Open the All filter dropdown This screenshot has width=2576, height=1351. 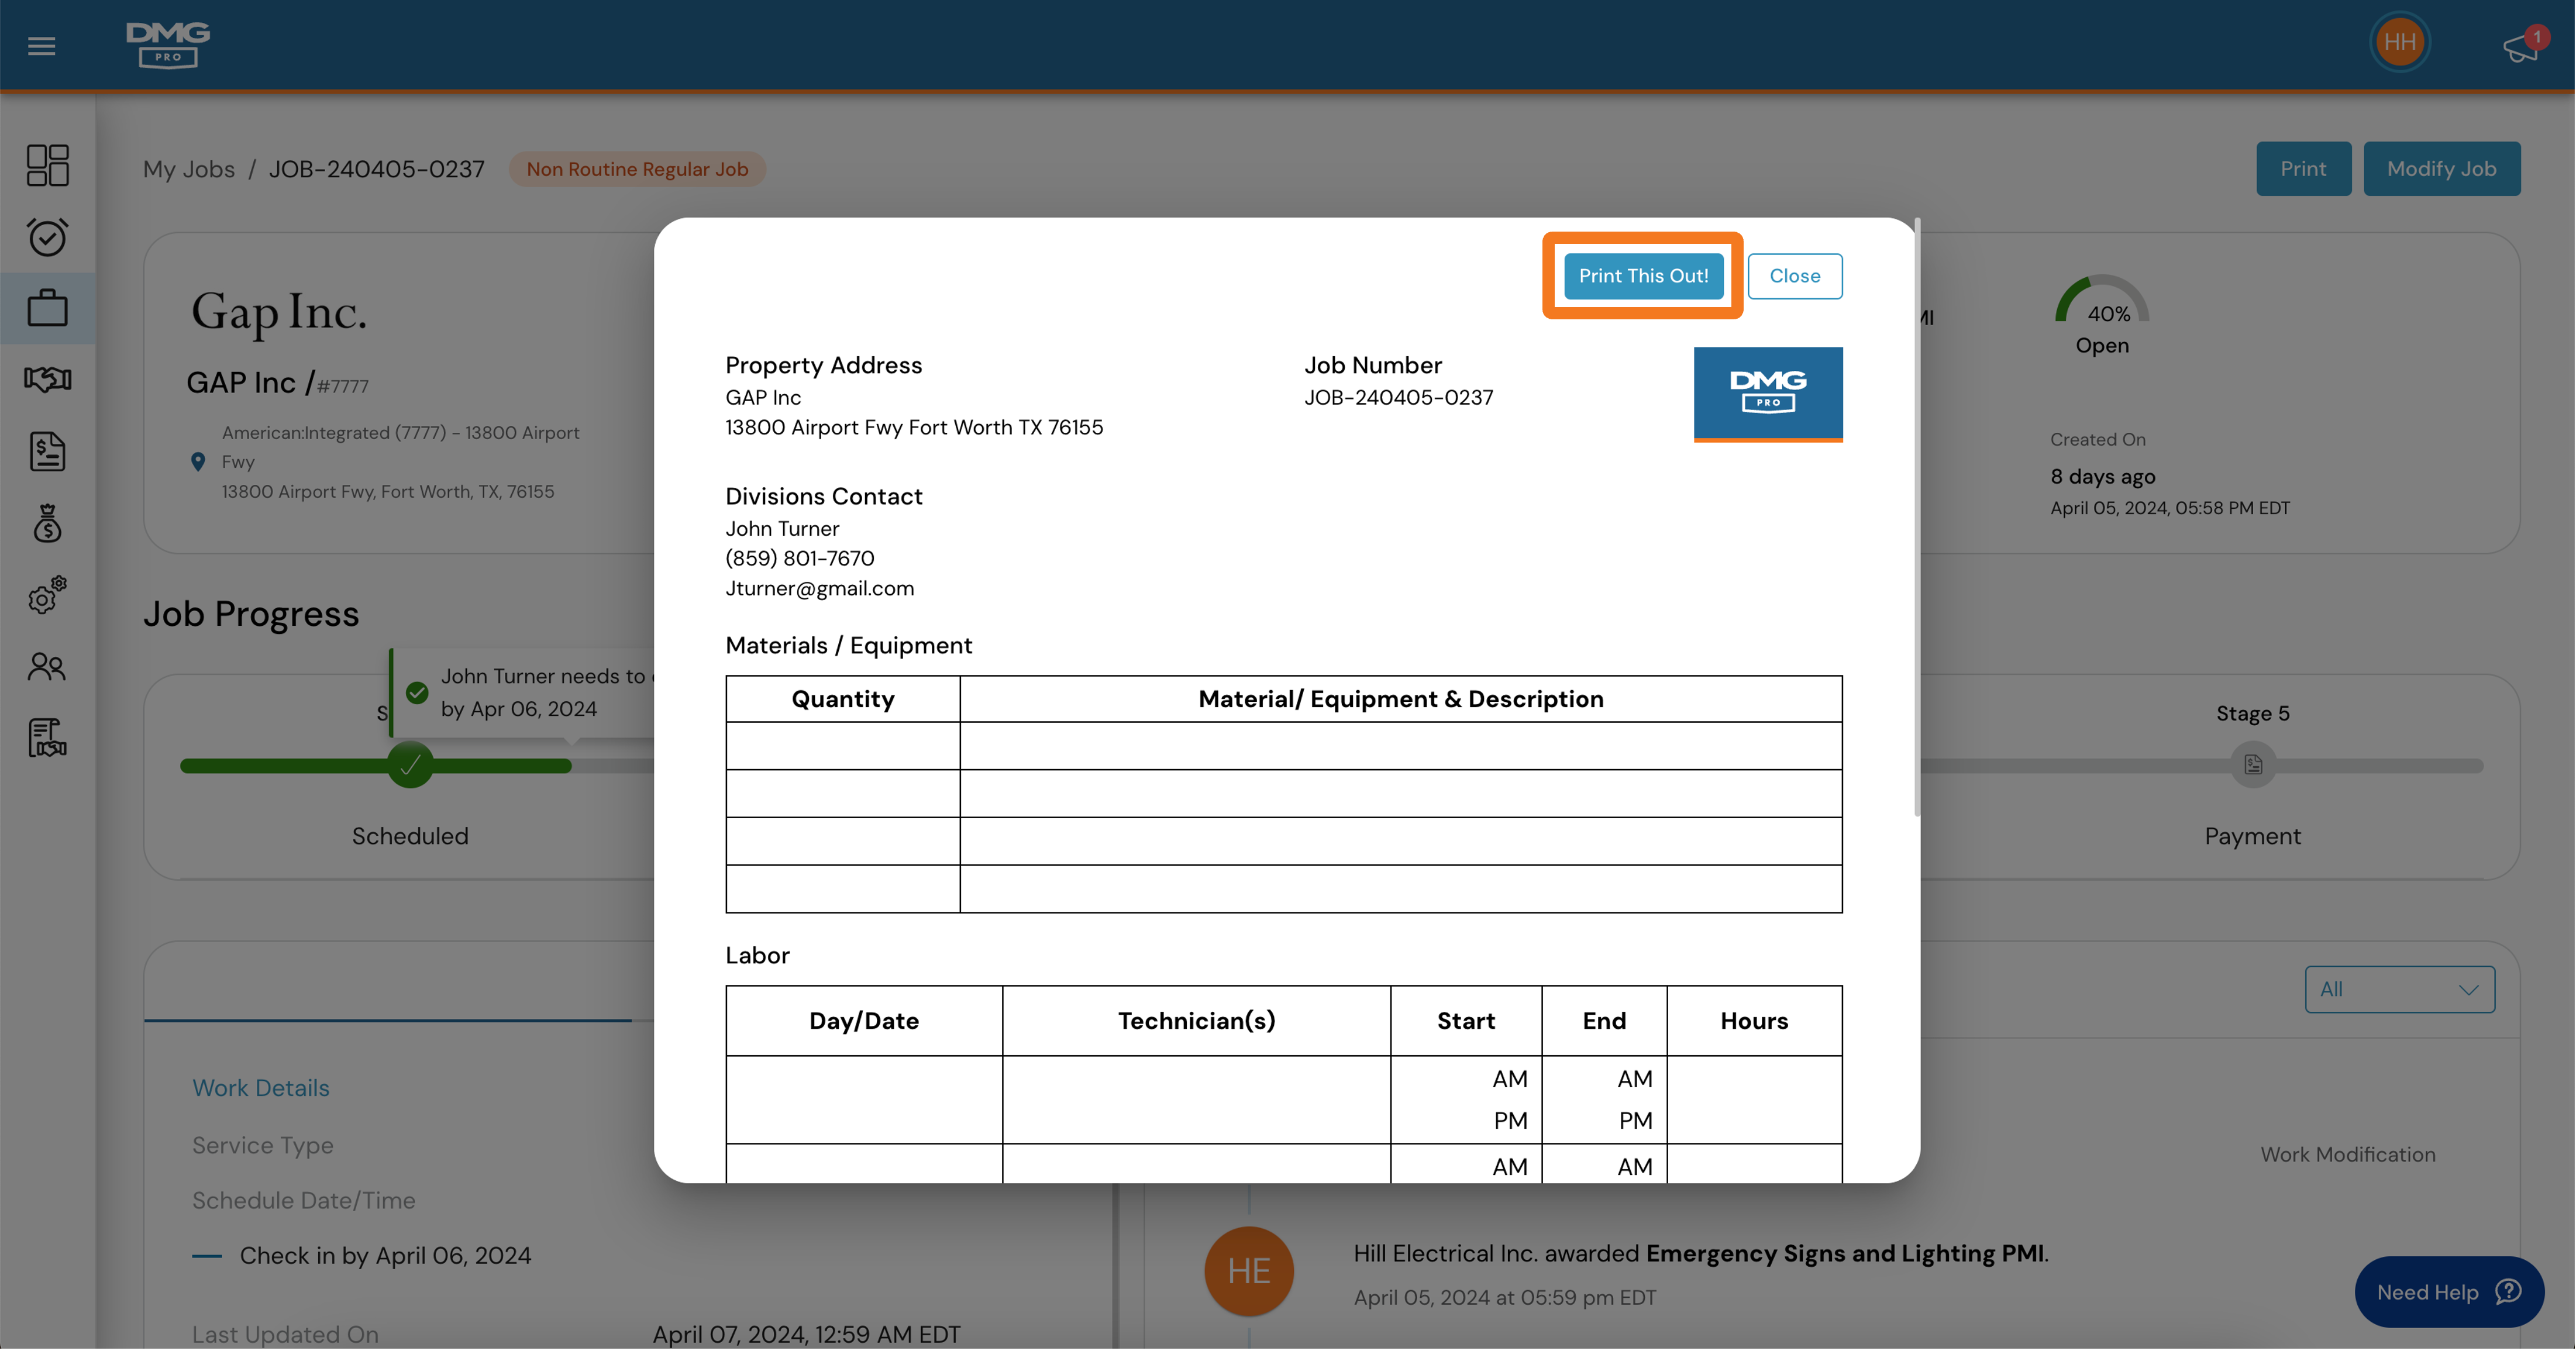click(x=2399, y=989)
